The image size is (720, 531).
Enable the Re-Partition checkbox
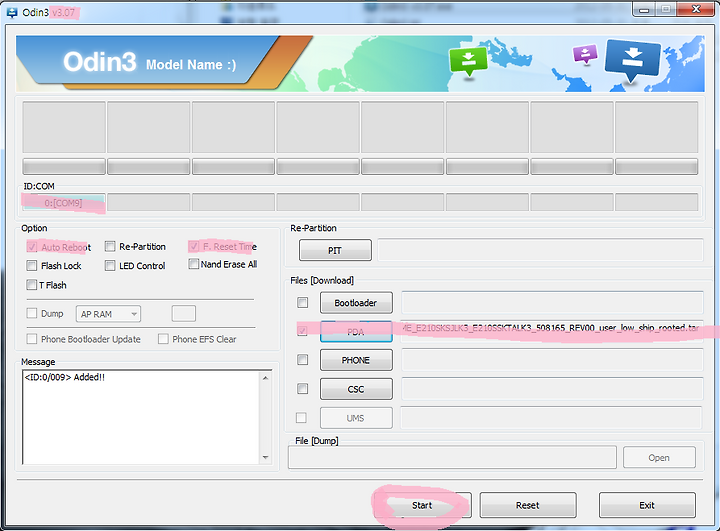[x=110, y=247]
